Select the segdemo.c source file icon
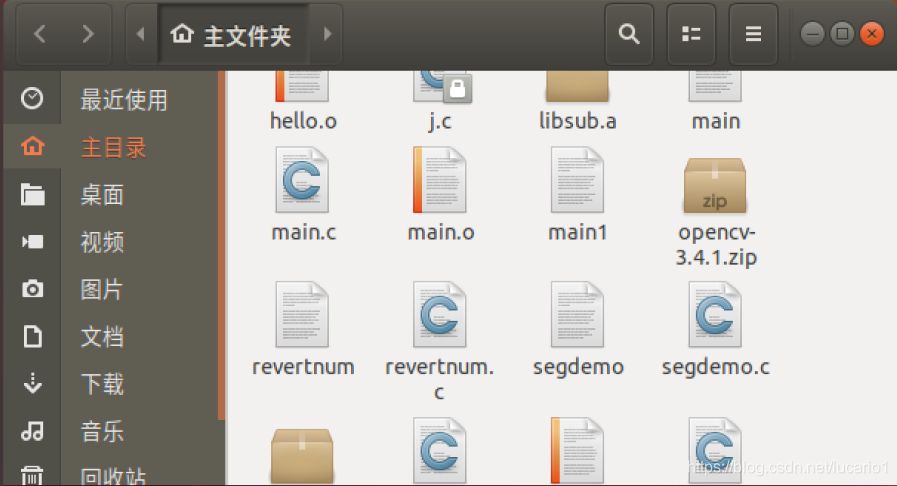The height and width of the screenshot is (486, 897). click(x=715, y=314)
